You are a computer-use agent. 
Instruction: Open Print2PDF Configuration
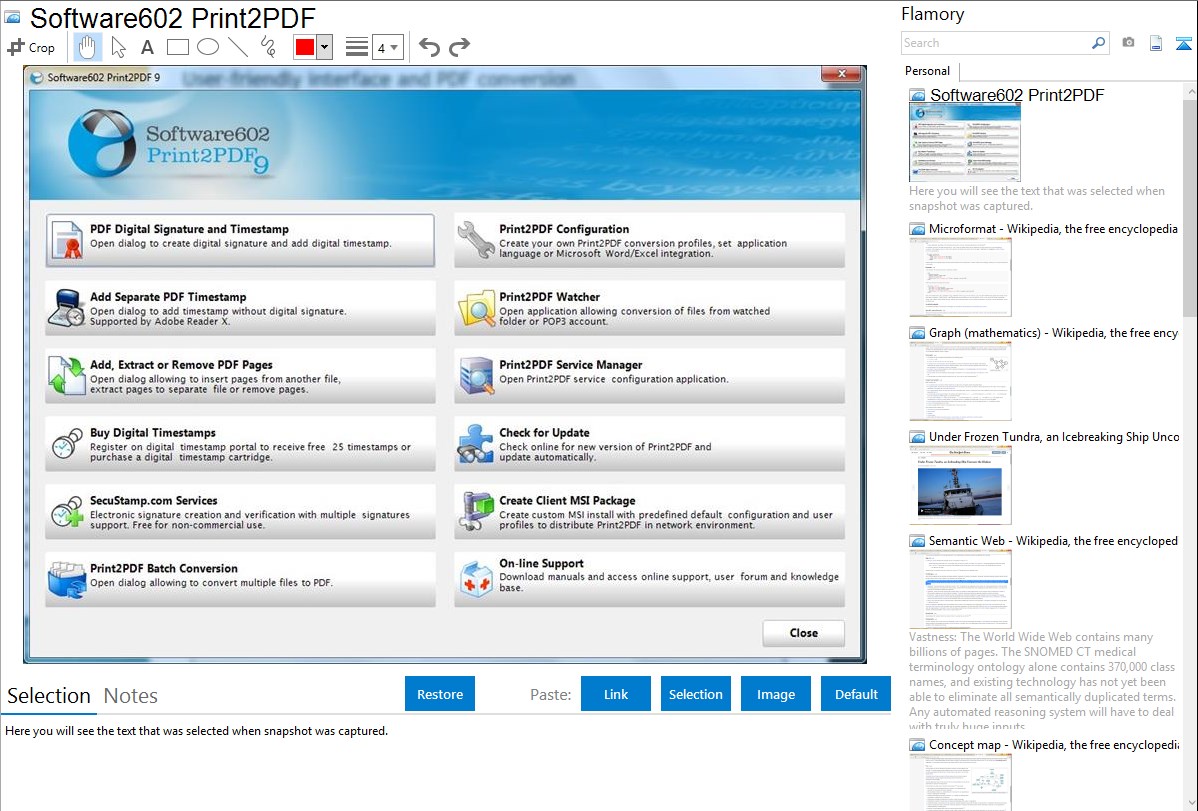(649, 240)
